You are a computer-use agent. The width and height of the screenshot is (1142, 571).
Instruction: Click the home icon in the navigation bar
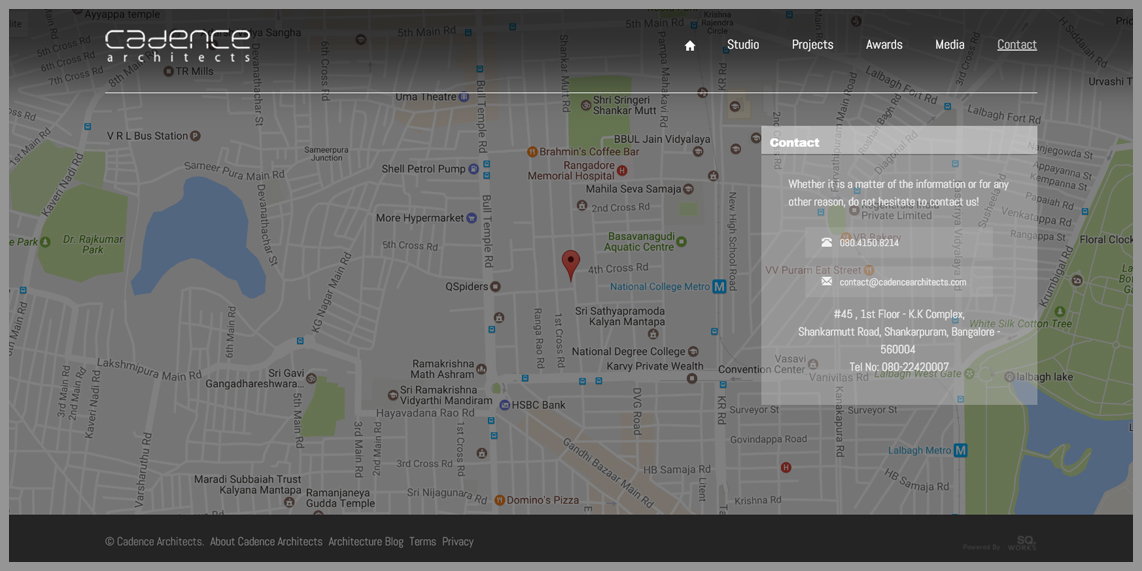click(x=690, y=45)
